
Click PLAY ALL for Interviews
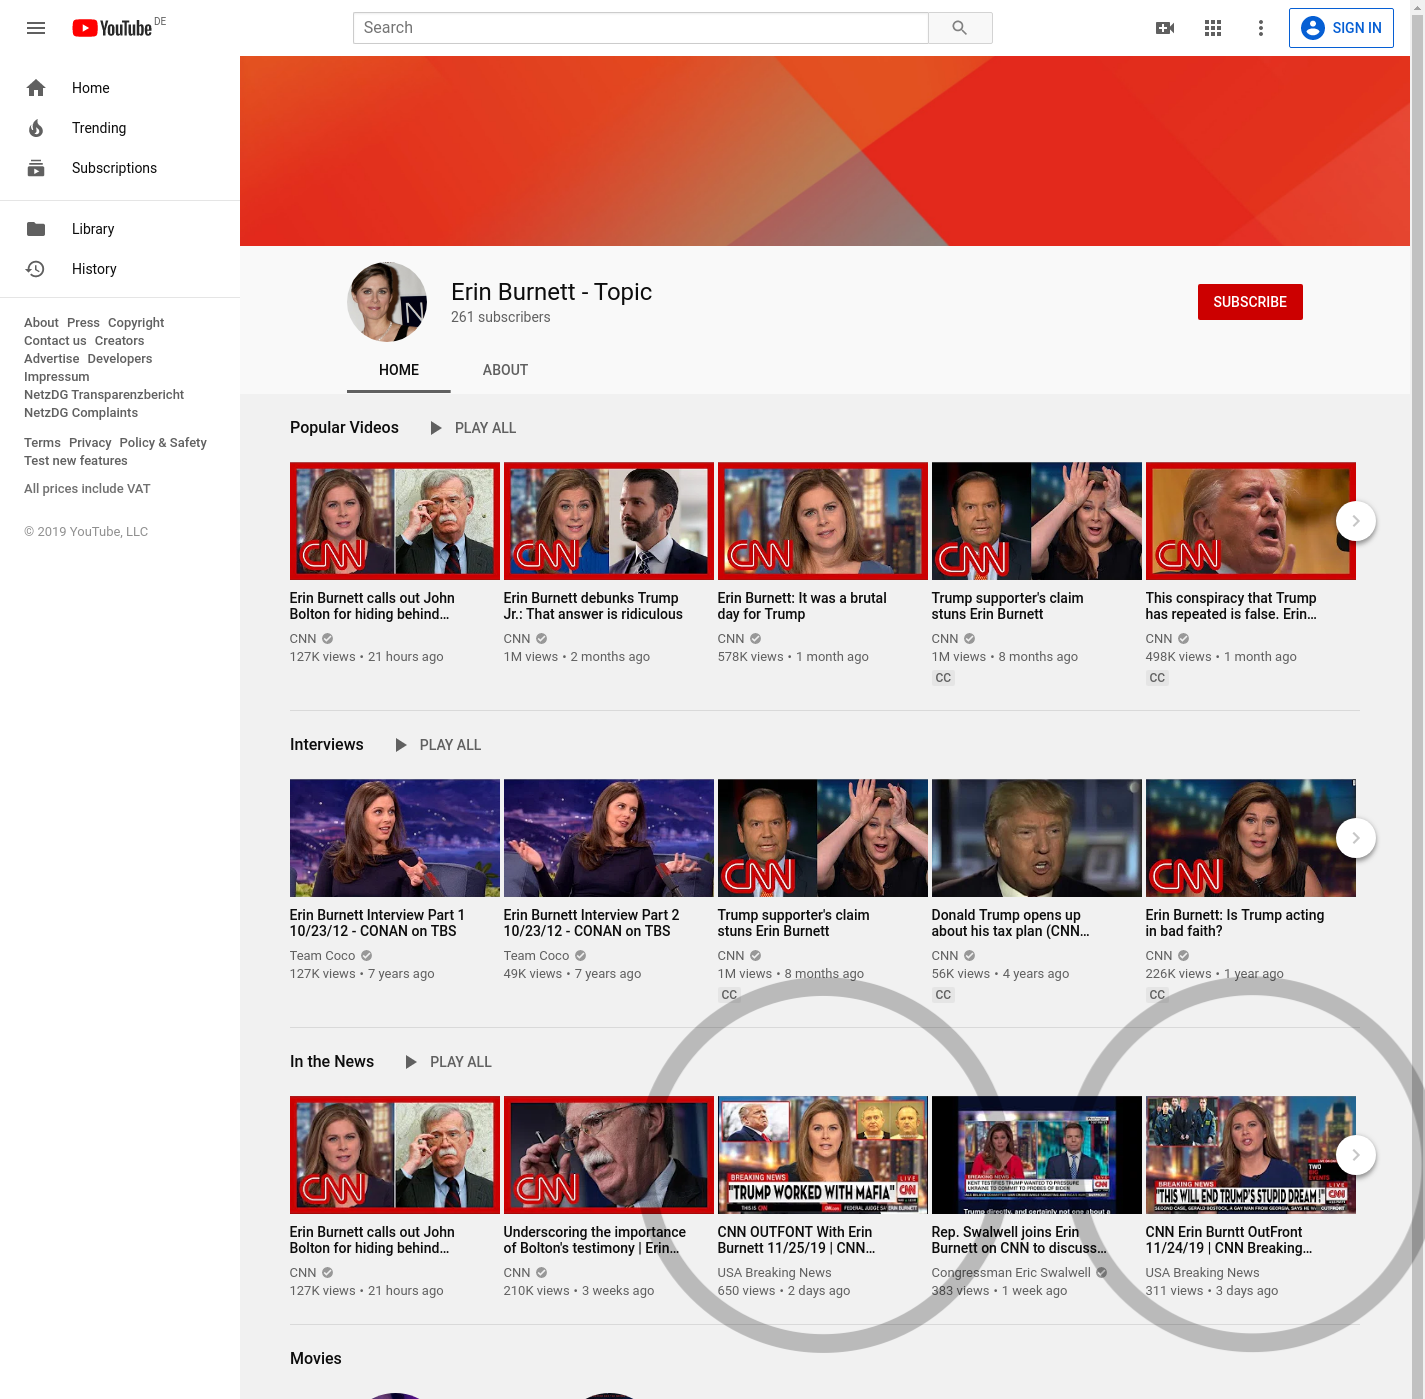coord(450,745)
